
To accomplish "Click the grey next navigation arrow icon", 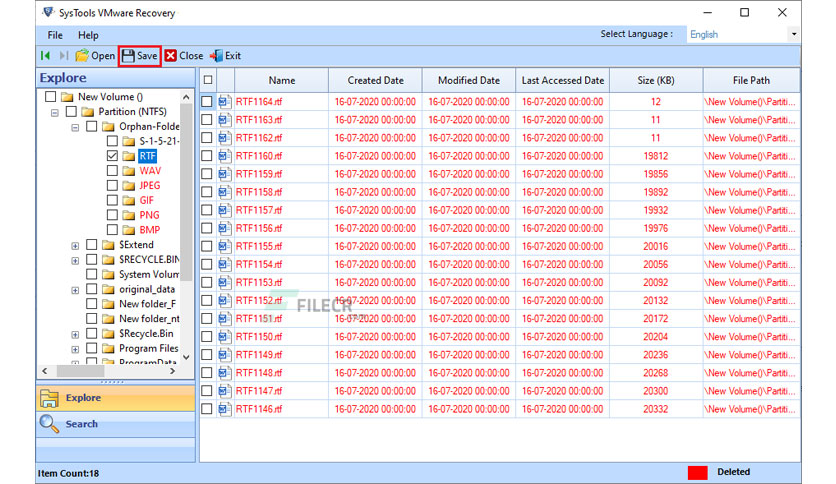I will pyautogui.click(x=64, y=55).
